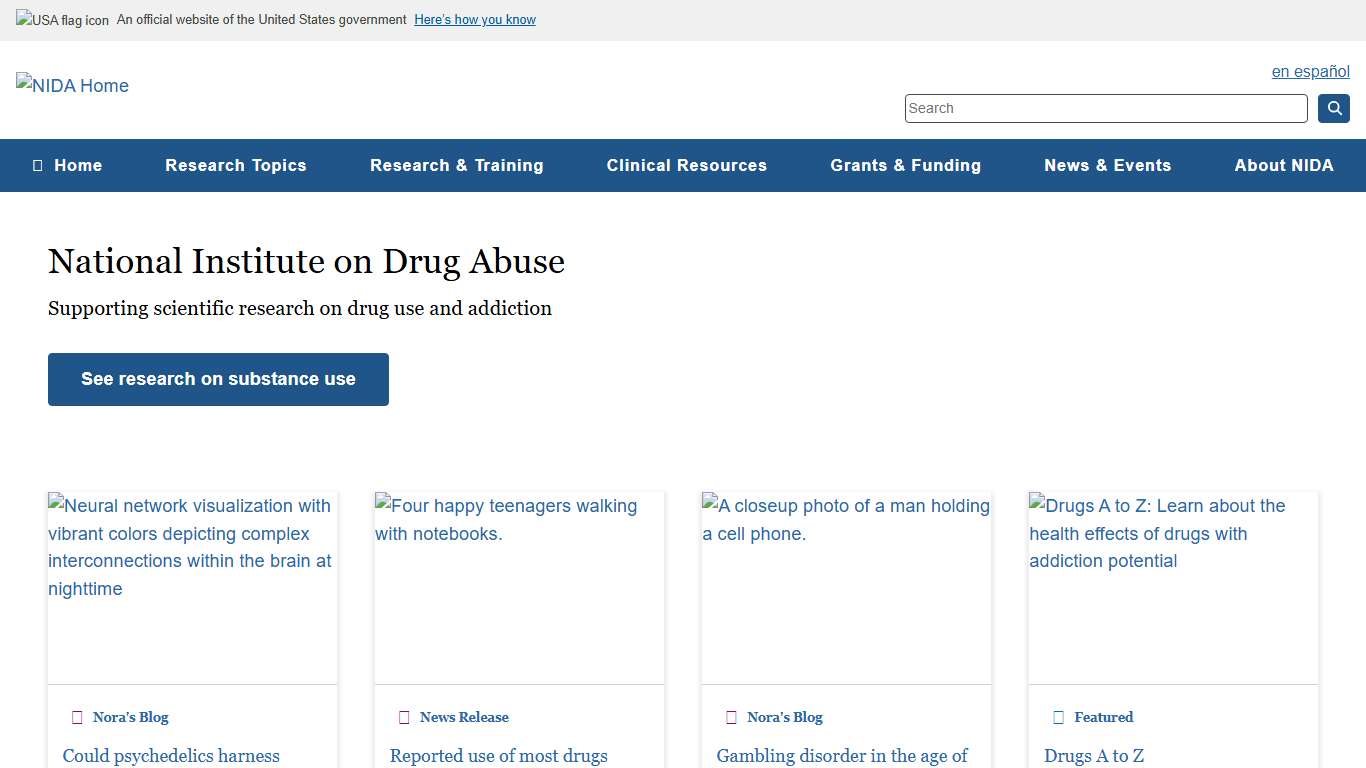Open the News & Events menu
The height and width of the screenshot is (768, 1366).
(x=1107, y=165)
